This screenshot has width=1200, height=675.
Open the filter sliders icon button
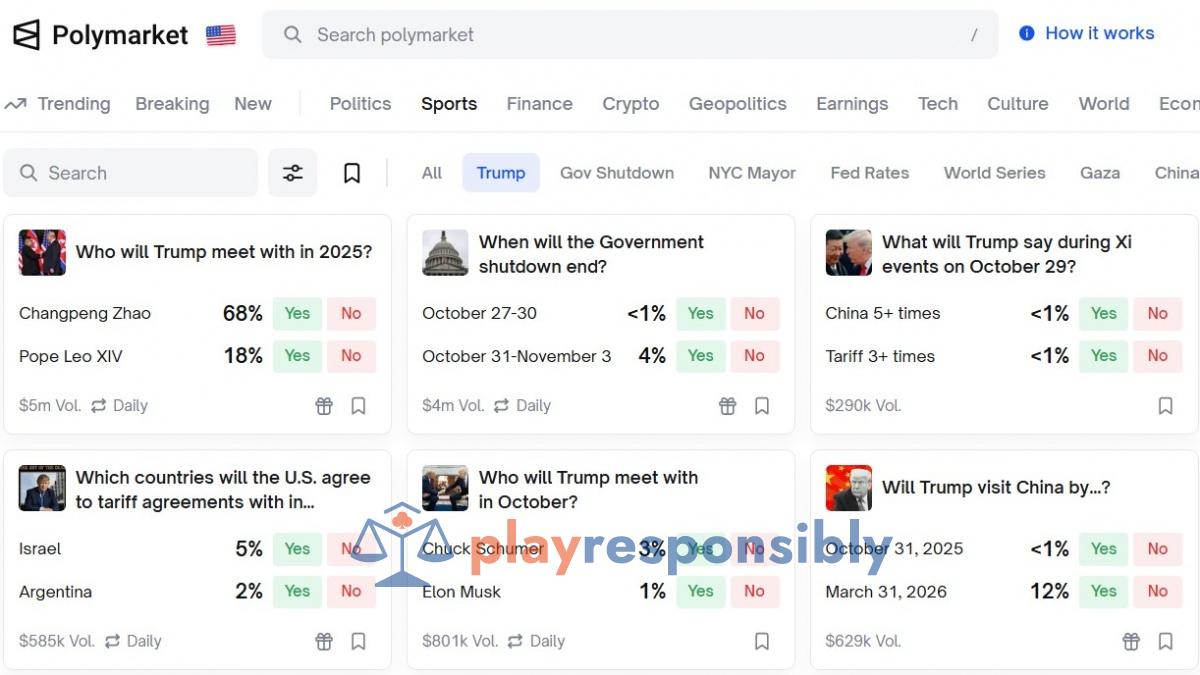click(292, 173)
